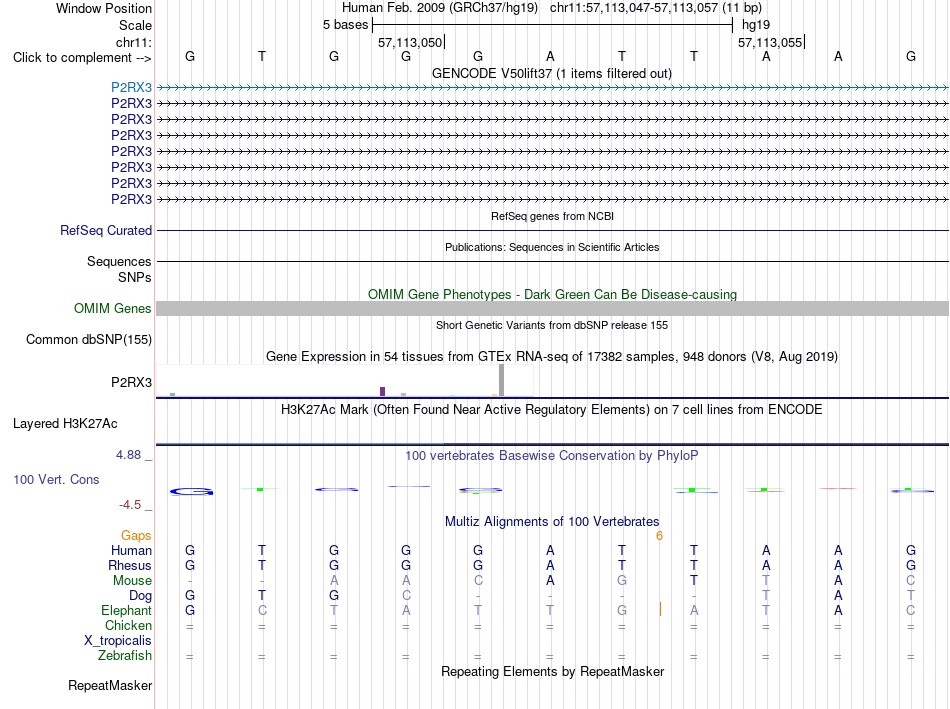This screenshot has width=950, height=709.
Task: Open the 'RefSeq genes from NCBI' track title
Action: tap(552, 216)
